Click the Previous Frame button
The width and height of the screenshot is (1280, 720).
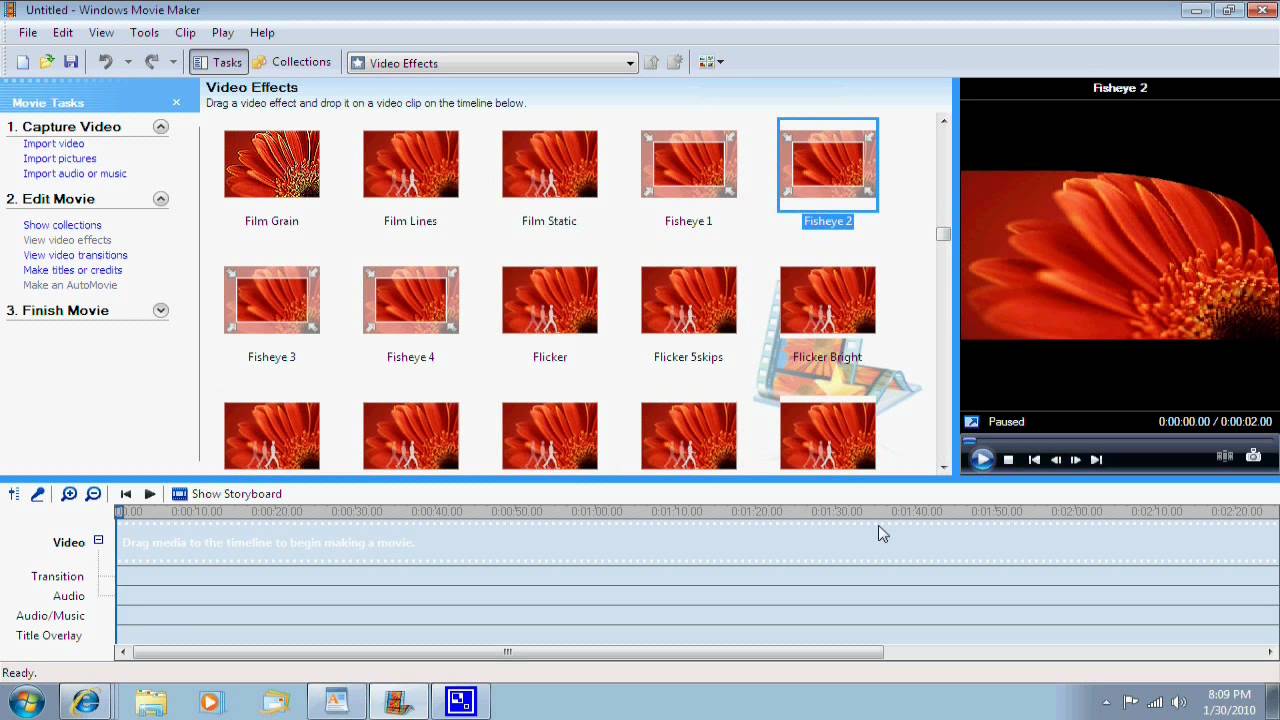(x=1056, y=460)
